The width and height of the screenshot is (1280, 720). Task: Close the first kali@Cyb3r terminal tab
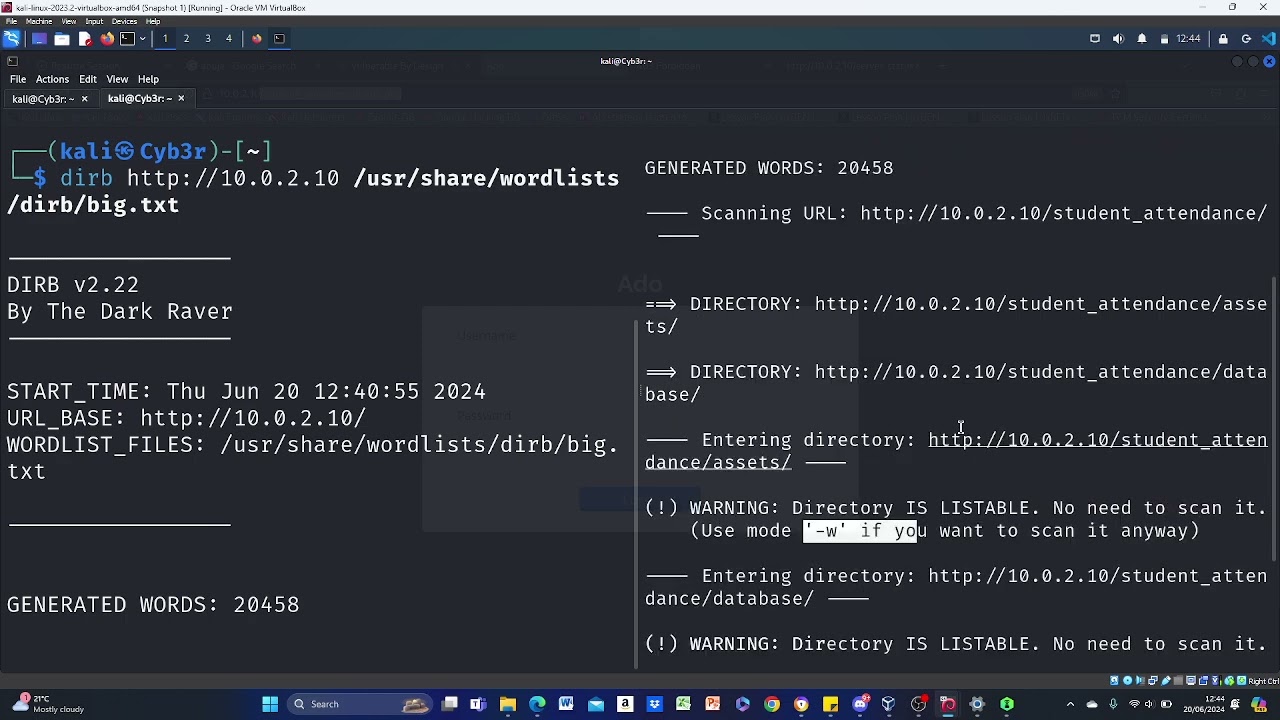(x=84, y=98)
